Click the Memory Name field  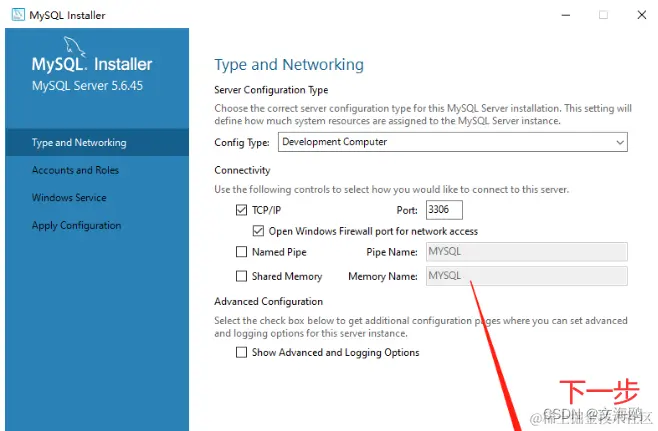[x=527, y=276]
